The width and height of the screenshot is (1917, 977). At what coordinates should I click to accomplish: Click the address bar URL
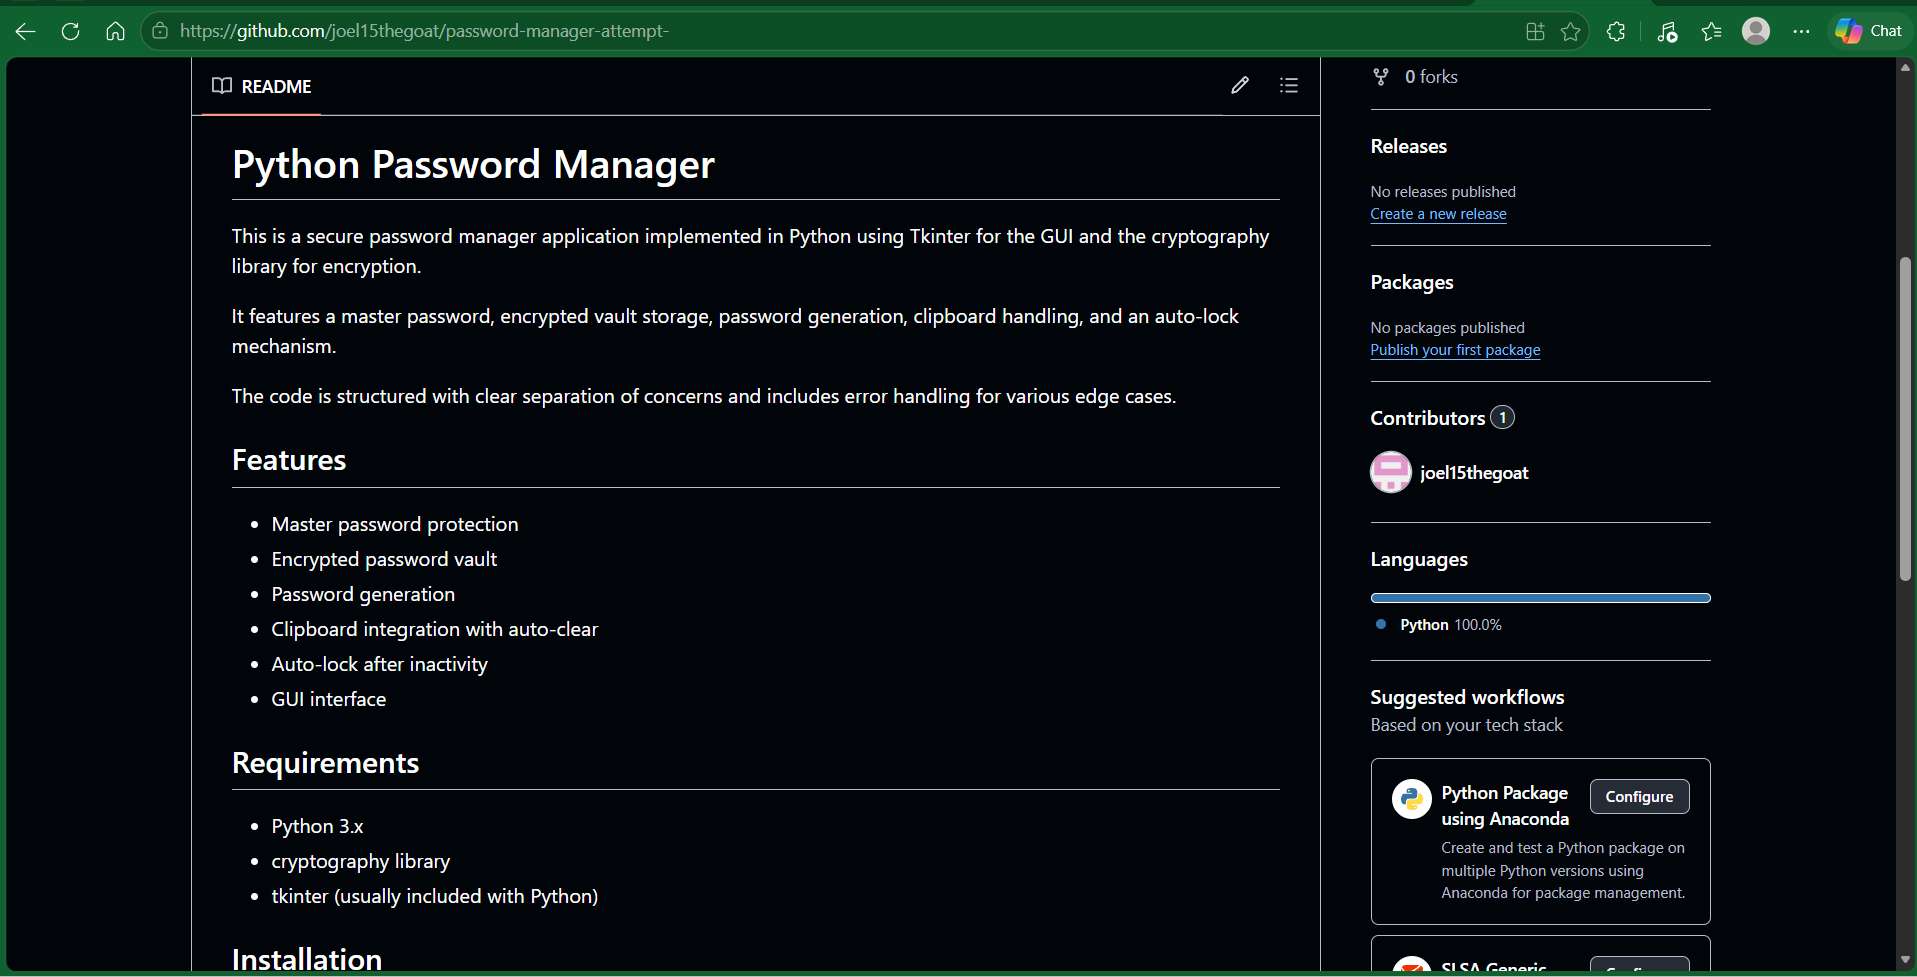pyautogui.click(x=424, y=31)
